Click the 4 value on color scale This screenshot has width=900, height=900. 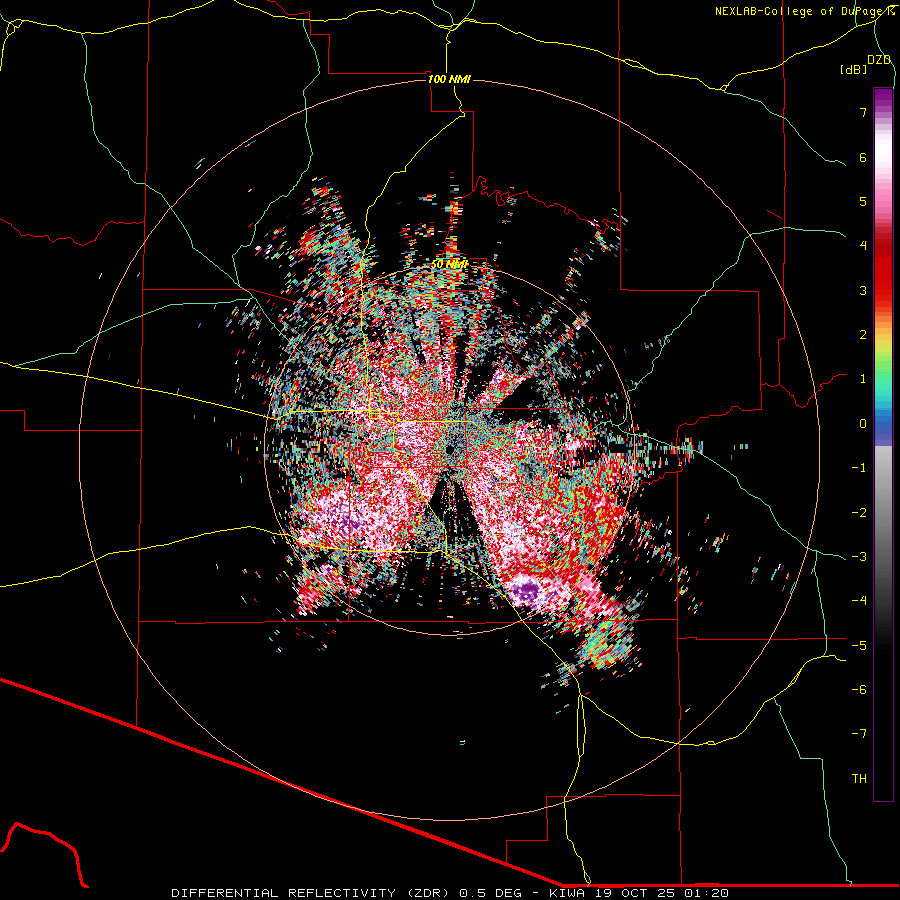[x=863, y=246]
